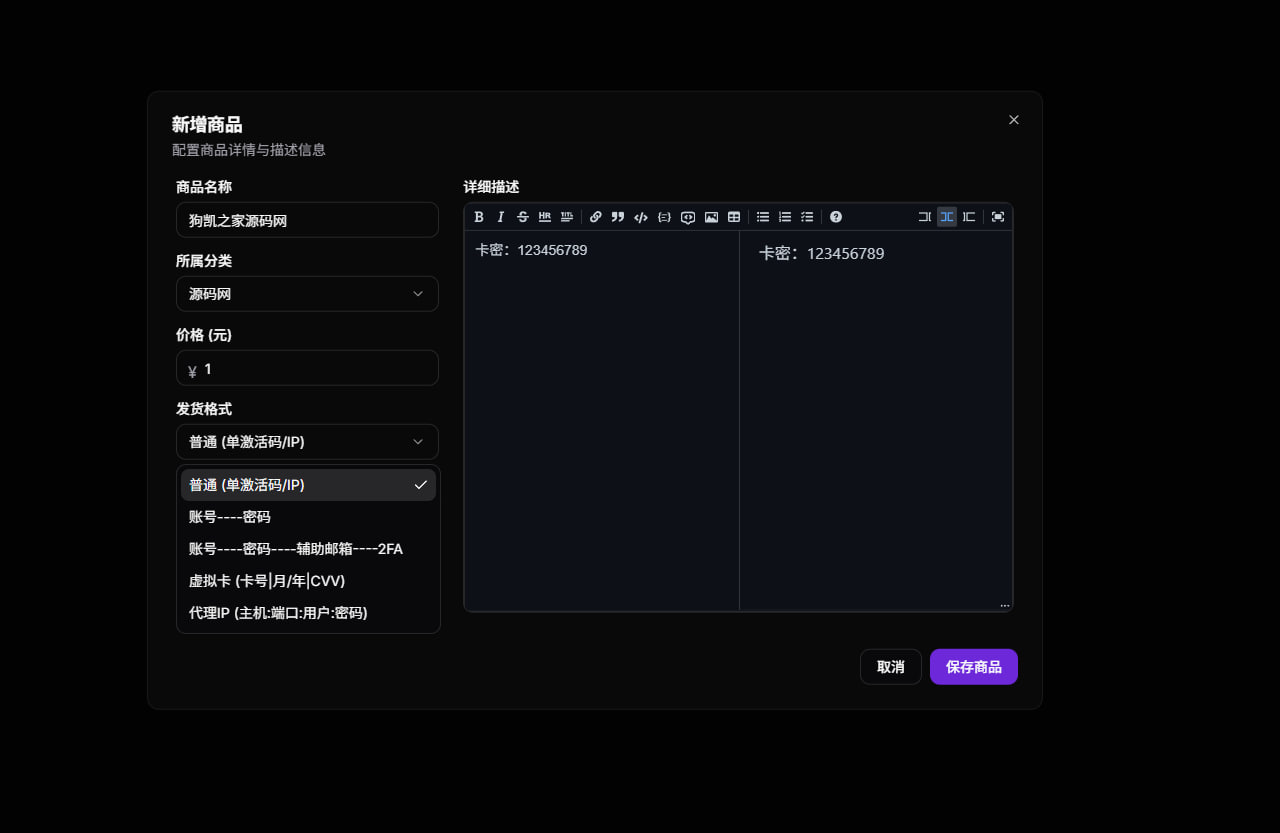Open the editor help via the question mark icon
Viewport: 1280px width, 833px height.
click(835, 217)
